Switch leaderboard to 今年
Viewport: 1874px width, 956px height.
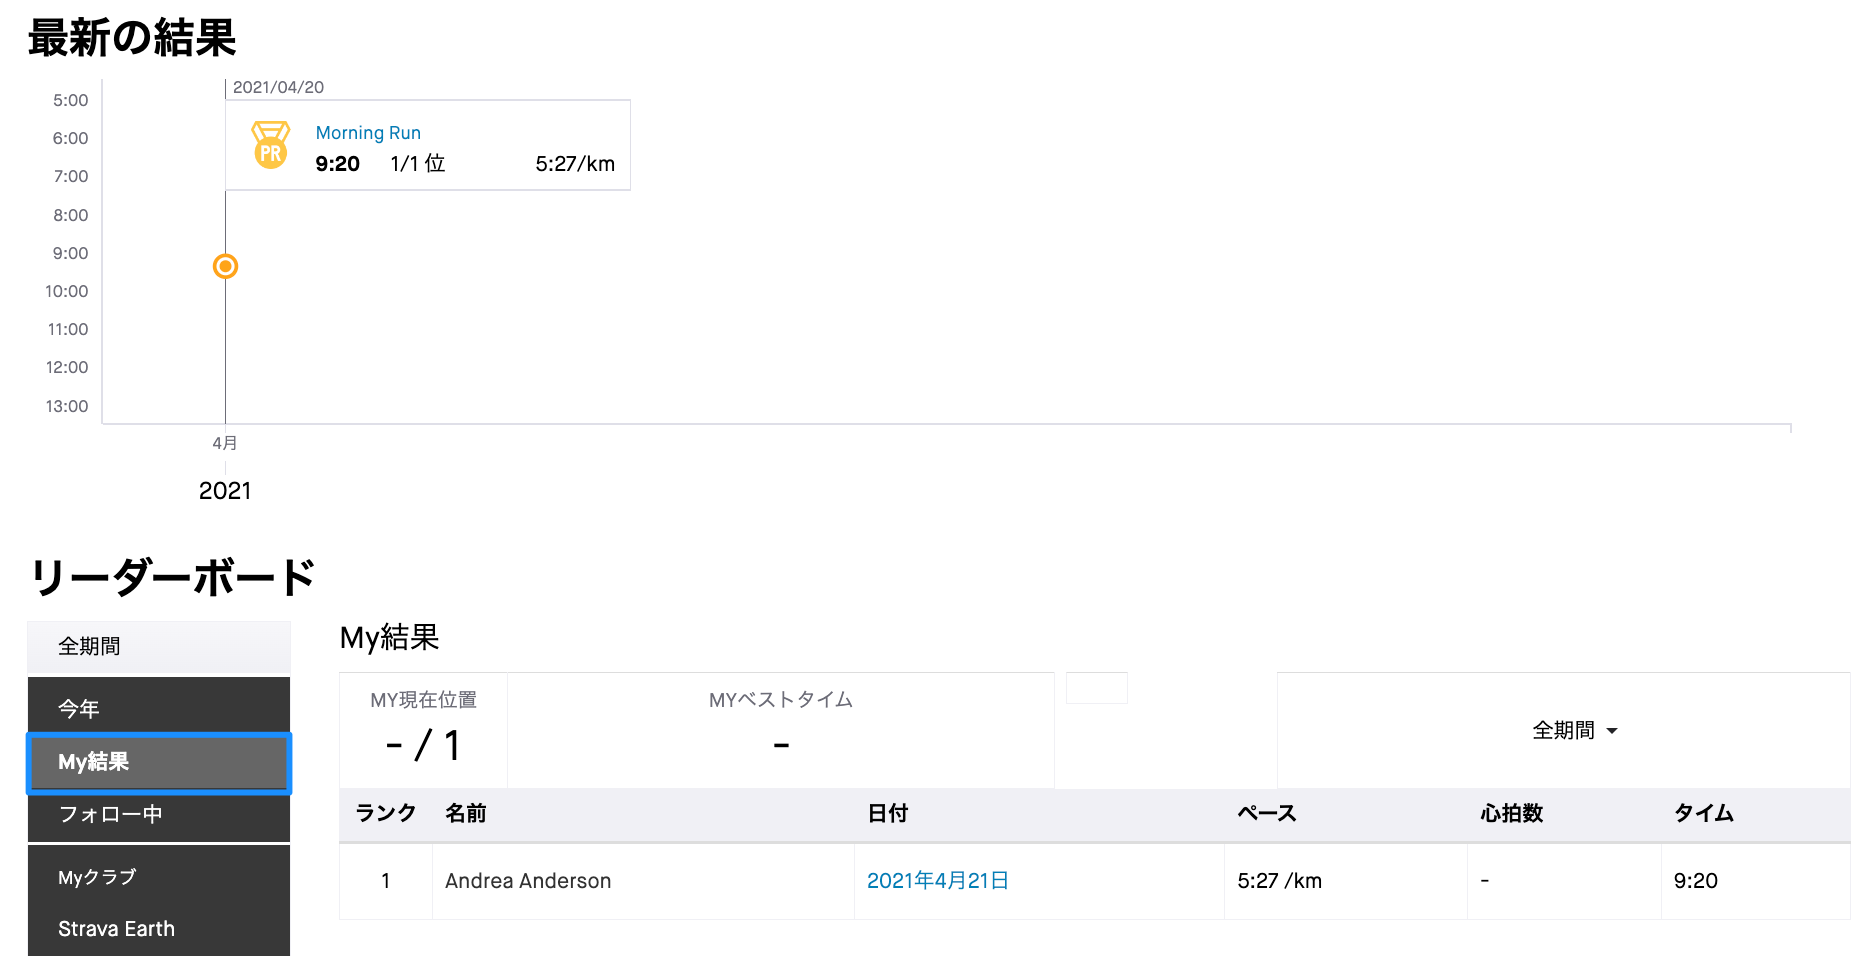point(159,709)
